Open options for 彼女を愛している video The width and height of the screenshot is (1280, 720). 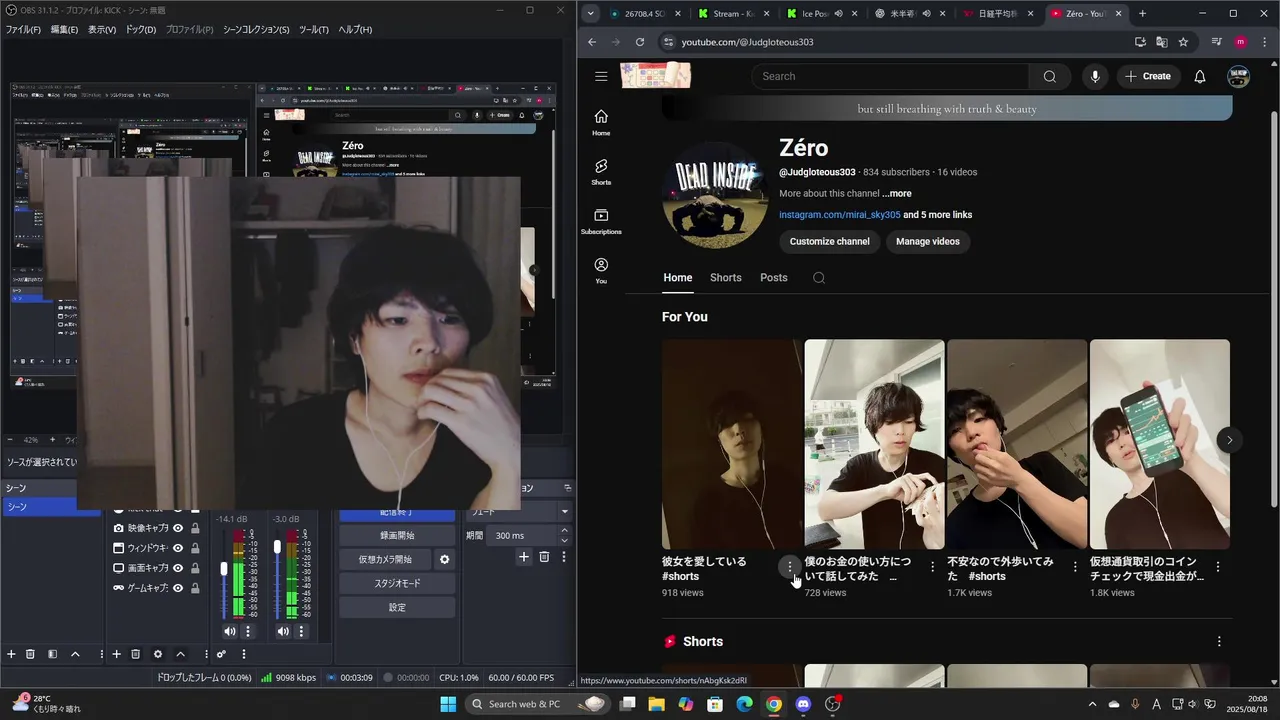click(790, 567)
